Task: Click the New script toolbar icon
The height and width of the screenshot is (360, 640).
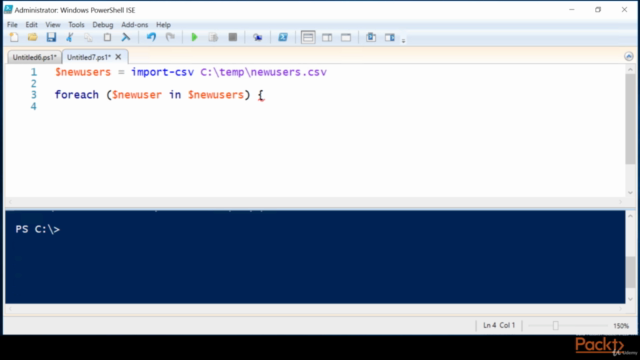Action: pos(14,38)
